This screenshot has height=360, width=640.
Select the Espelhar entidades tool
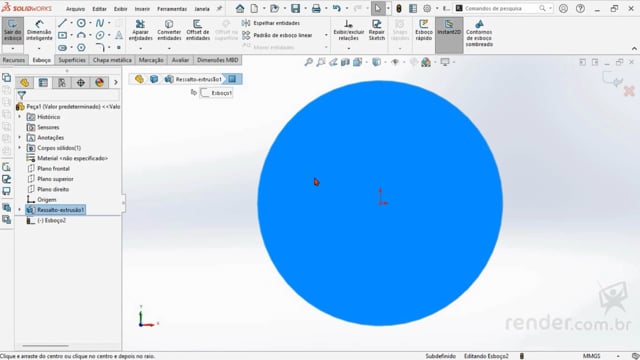coord(271,23)
